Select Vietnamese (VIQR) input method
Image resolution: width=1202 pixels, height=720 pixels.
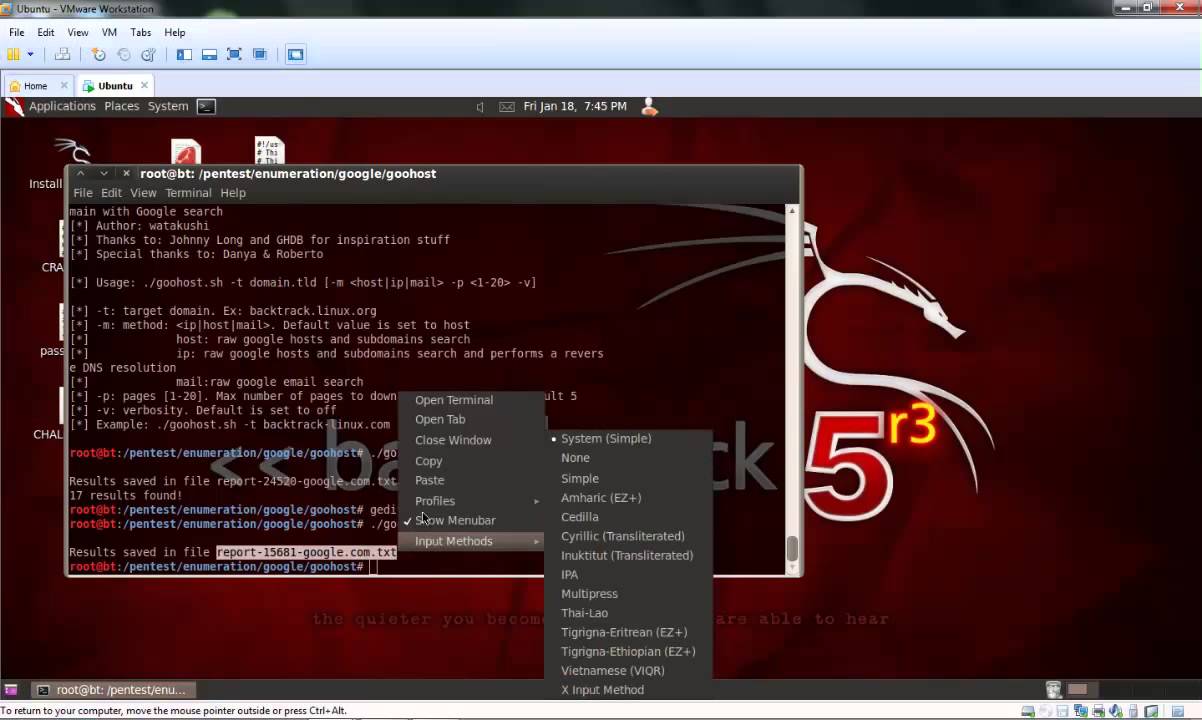[629, 670]
